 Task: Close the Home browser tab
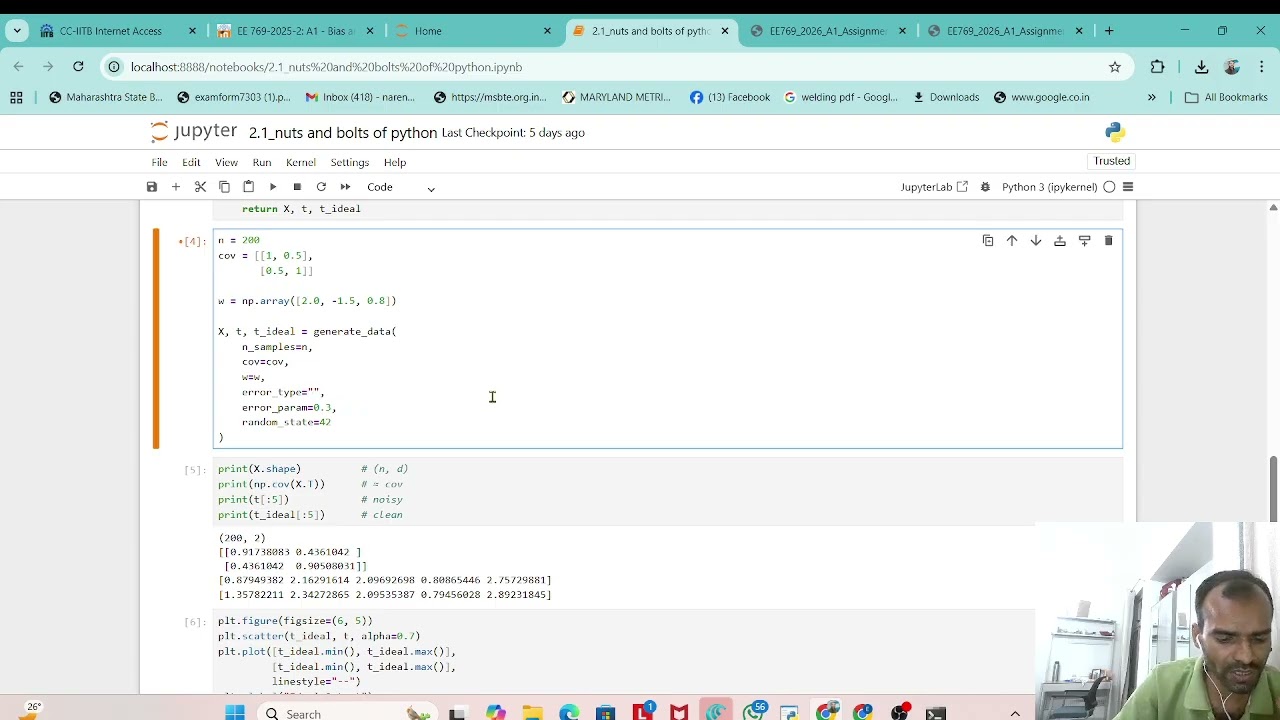[547, 31]
